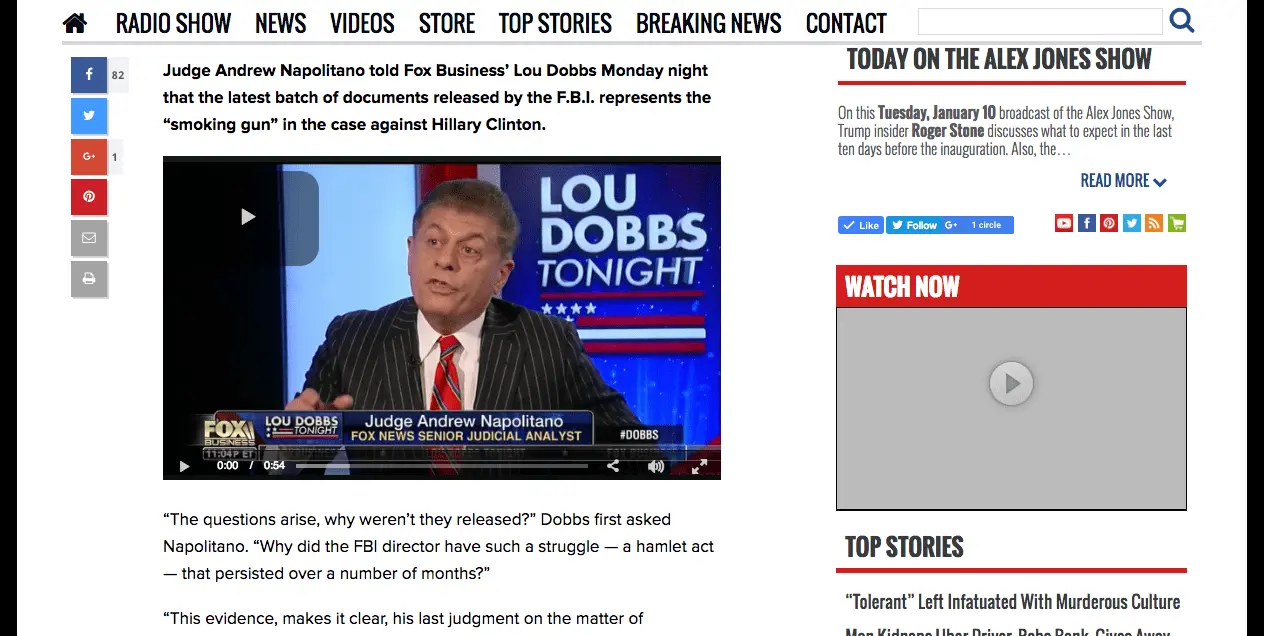The height and width of the screenshot is (636, 1264).
Task: Print the article using printer icon
Action: [x=89, y=279]
